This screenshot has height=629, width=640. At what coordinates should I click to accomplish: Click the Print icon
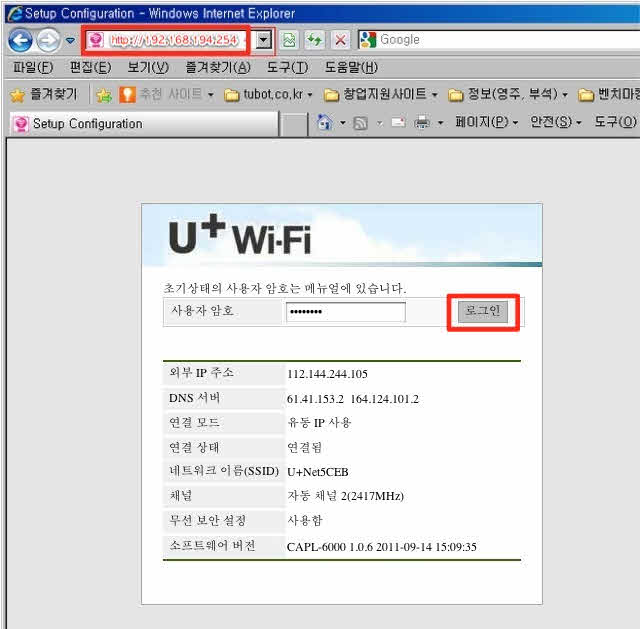pos(422,122)
